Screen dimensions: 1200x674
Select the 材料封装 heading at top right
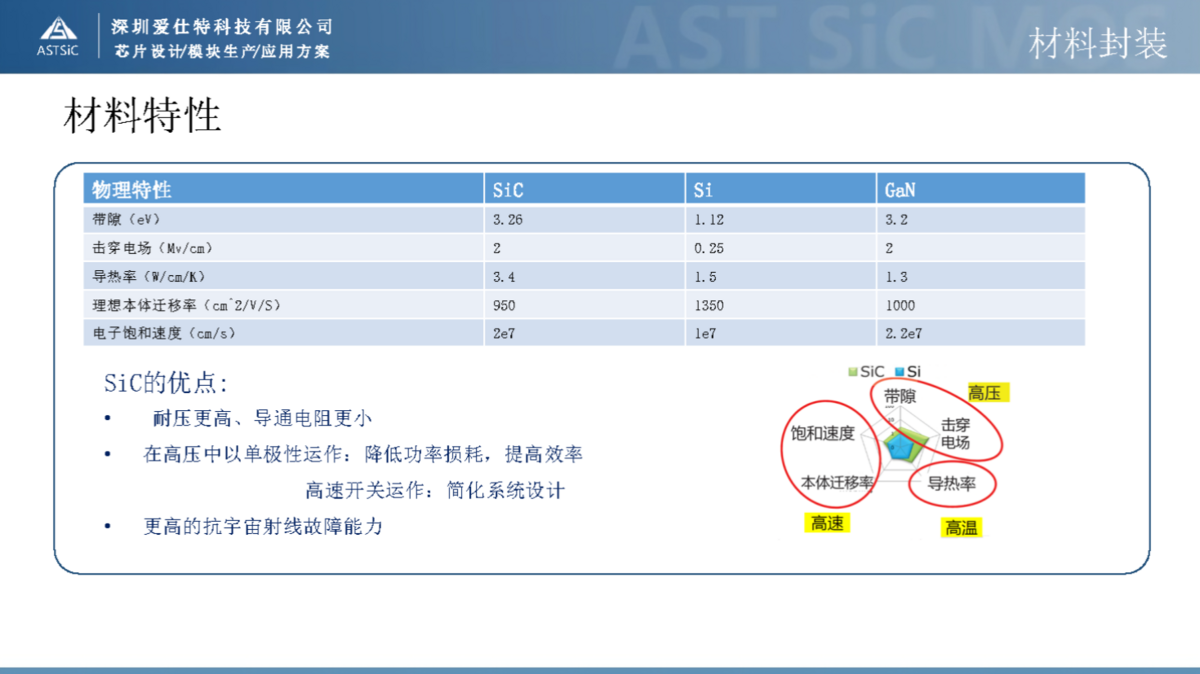(x=1098, y=43)
